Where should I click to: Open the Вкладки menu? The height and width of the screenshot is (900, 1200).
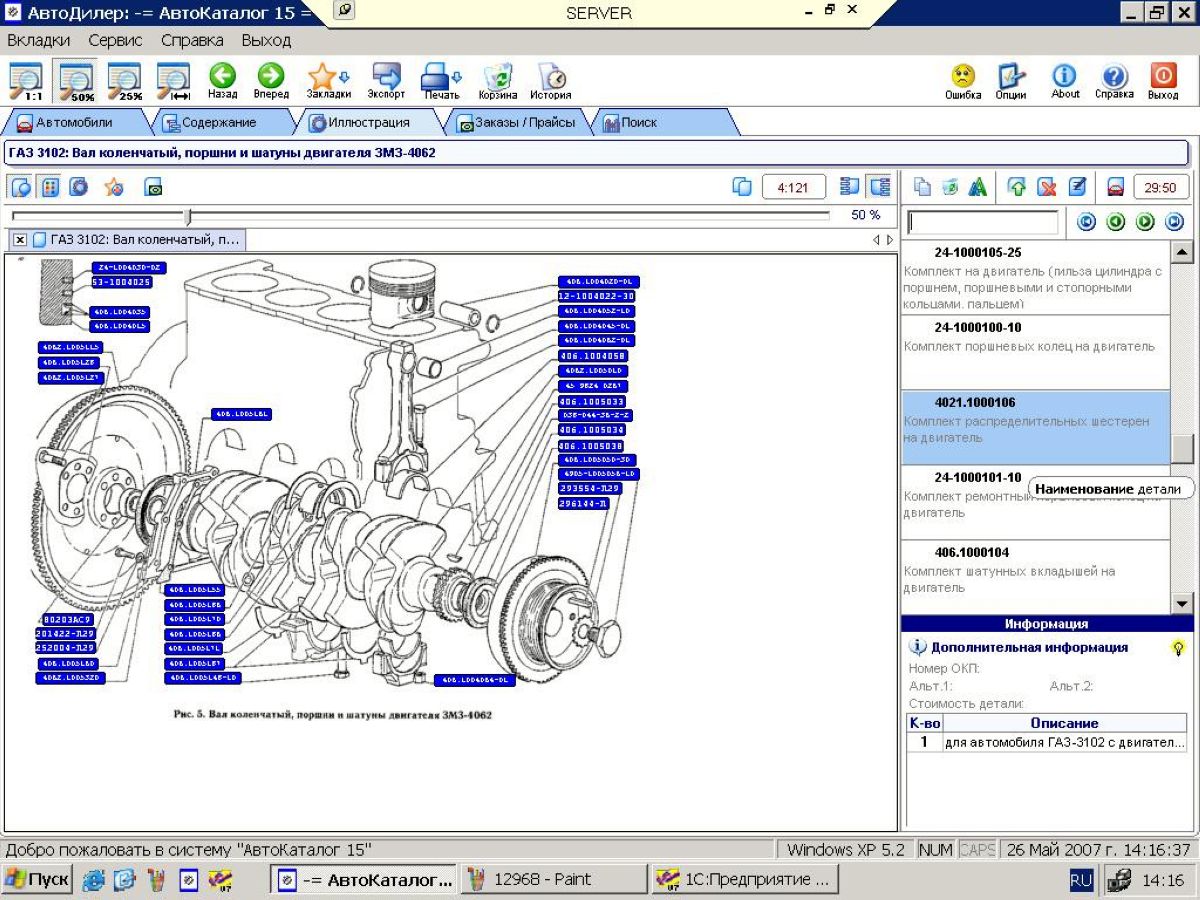pos(39,41)
